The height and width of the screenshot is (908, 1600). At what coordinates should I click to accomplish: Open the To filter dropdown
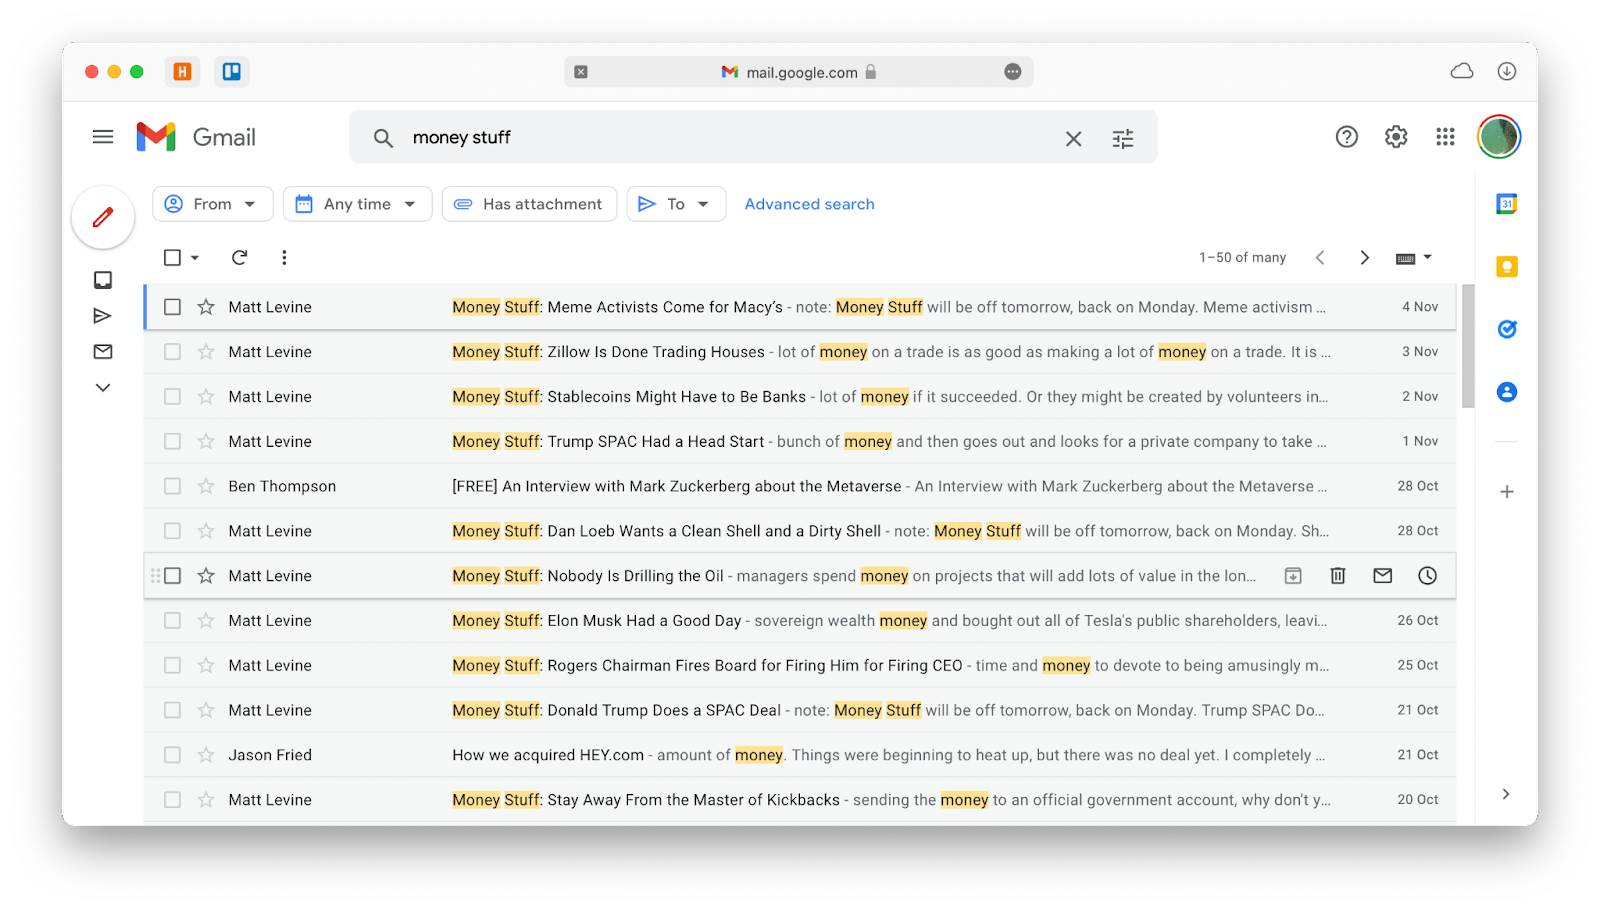(x=676, y=204)
